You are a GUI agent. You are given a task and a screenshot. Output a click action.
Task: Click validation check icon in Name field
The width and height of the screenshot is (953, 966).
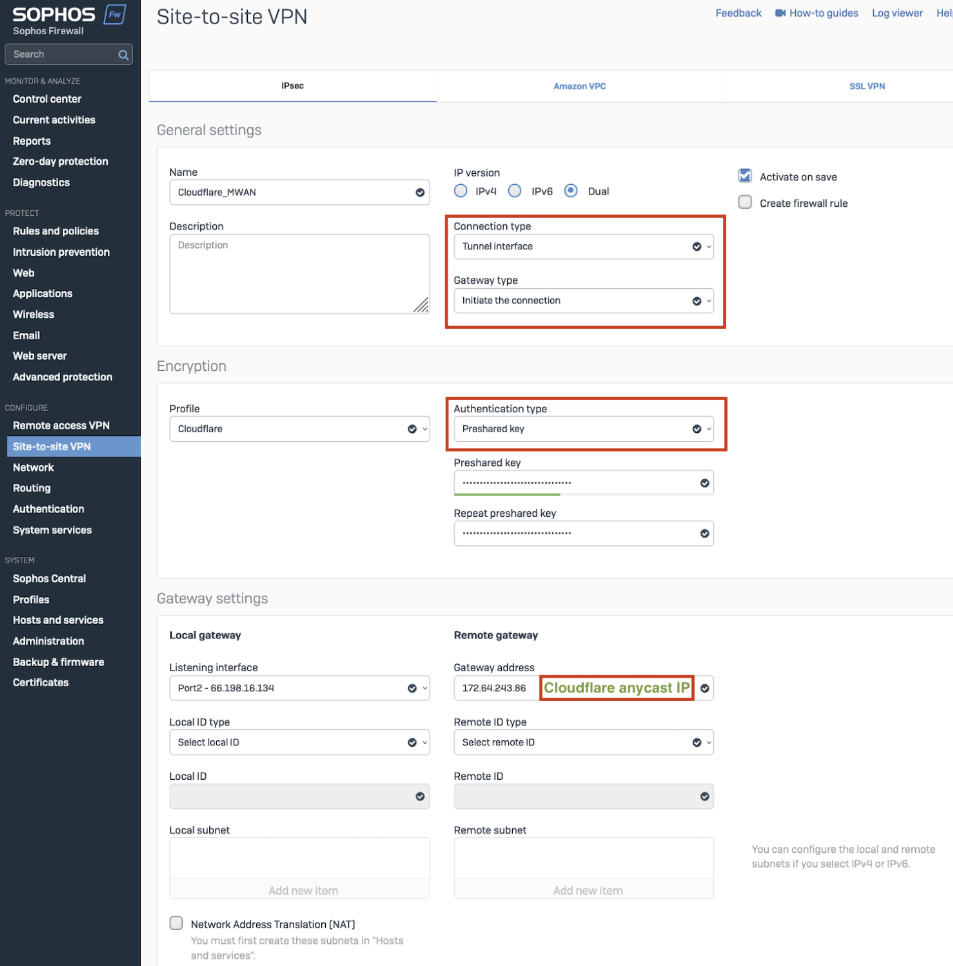coord(420,192)
